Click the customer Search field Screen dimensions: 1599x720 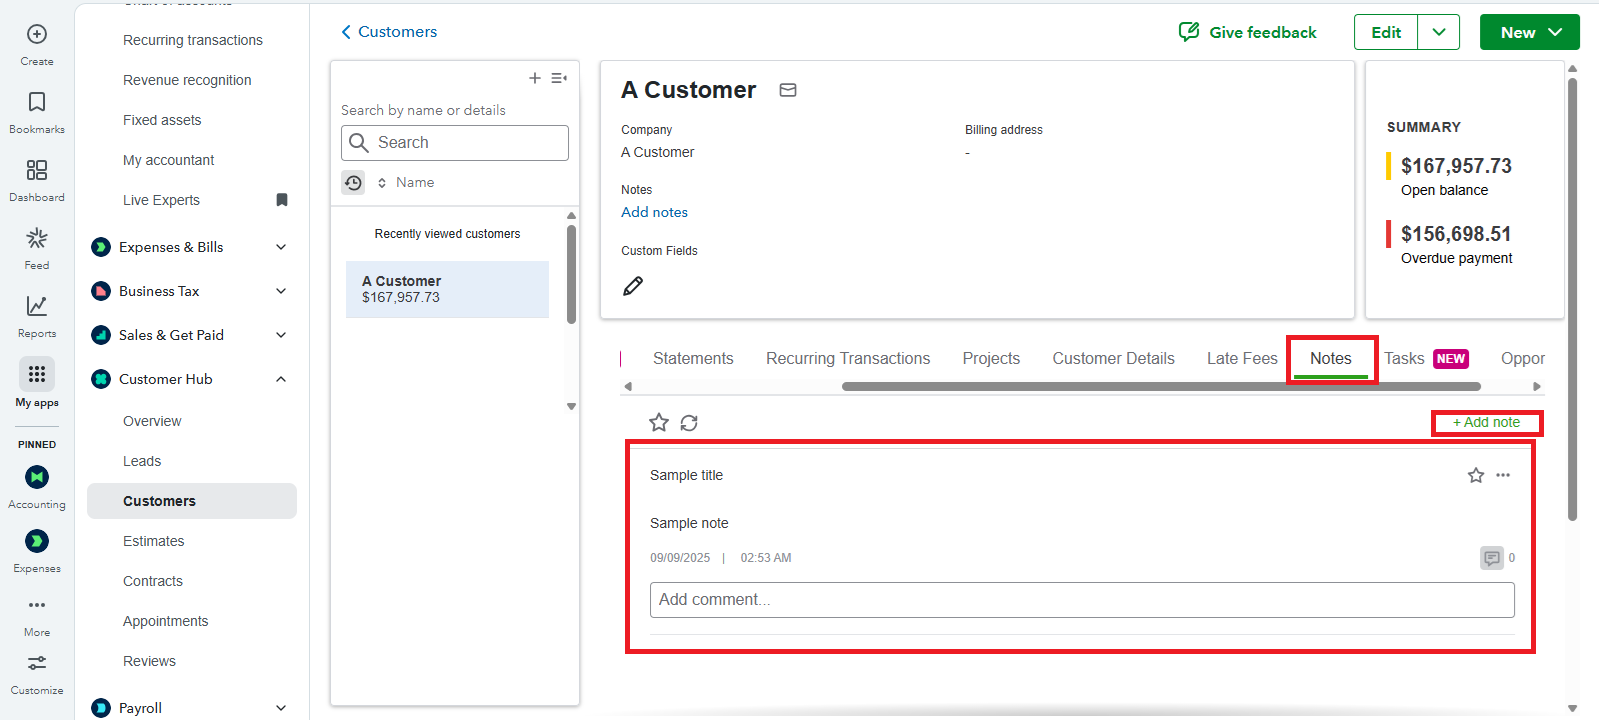pos(455,143)
